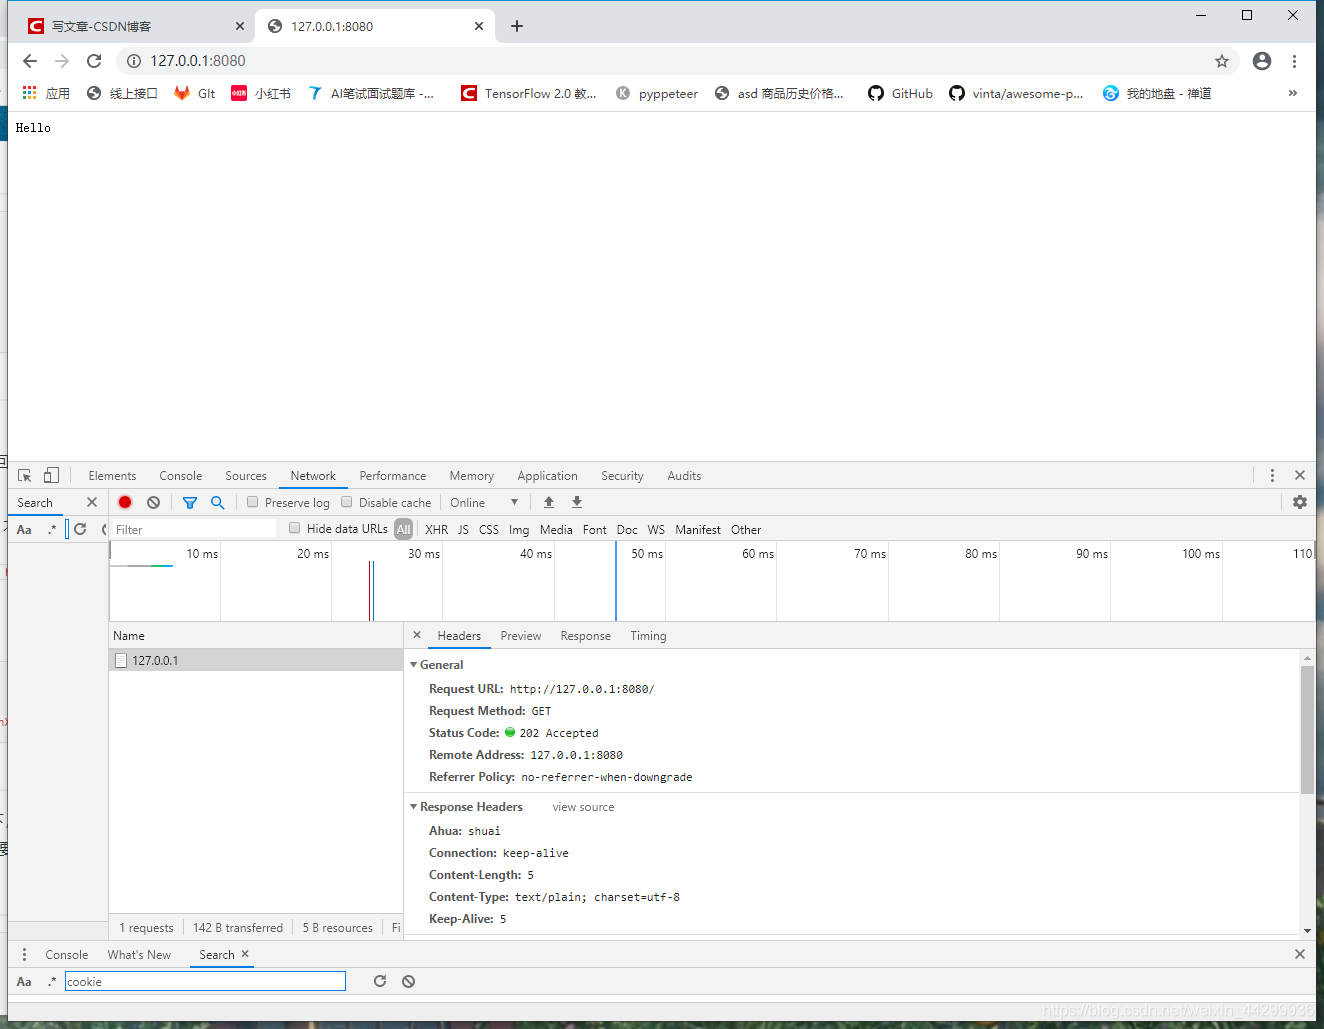Filter requests by JS type
1324x1029 pixels.
(463, 529)
